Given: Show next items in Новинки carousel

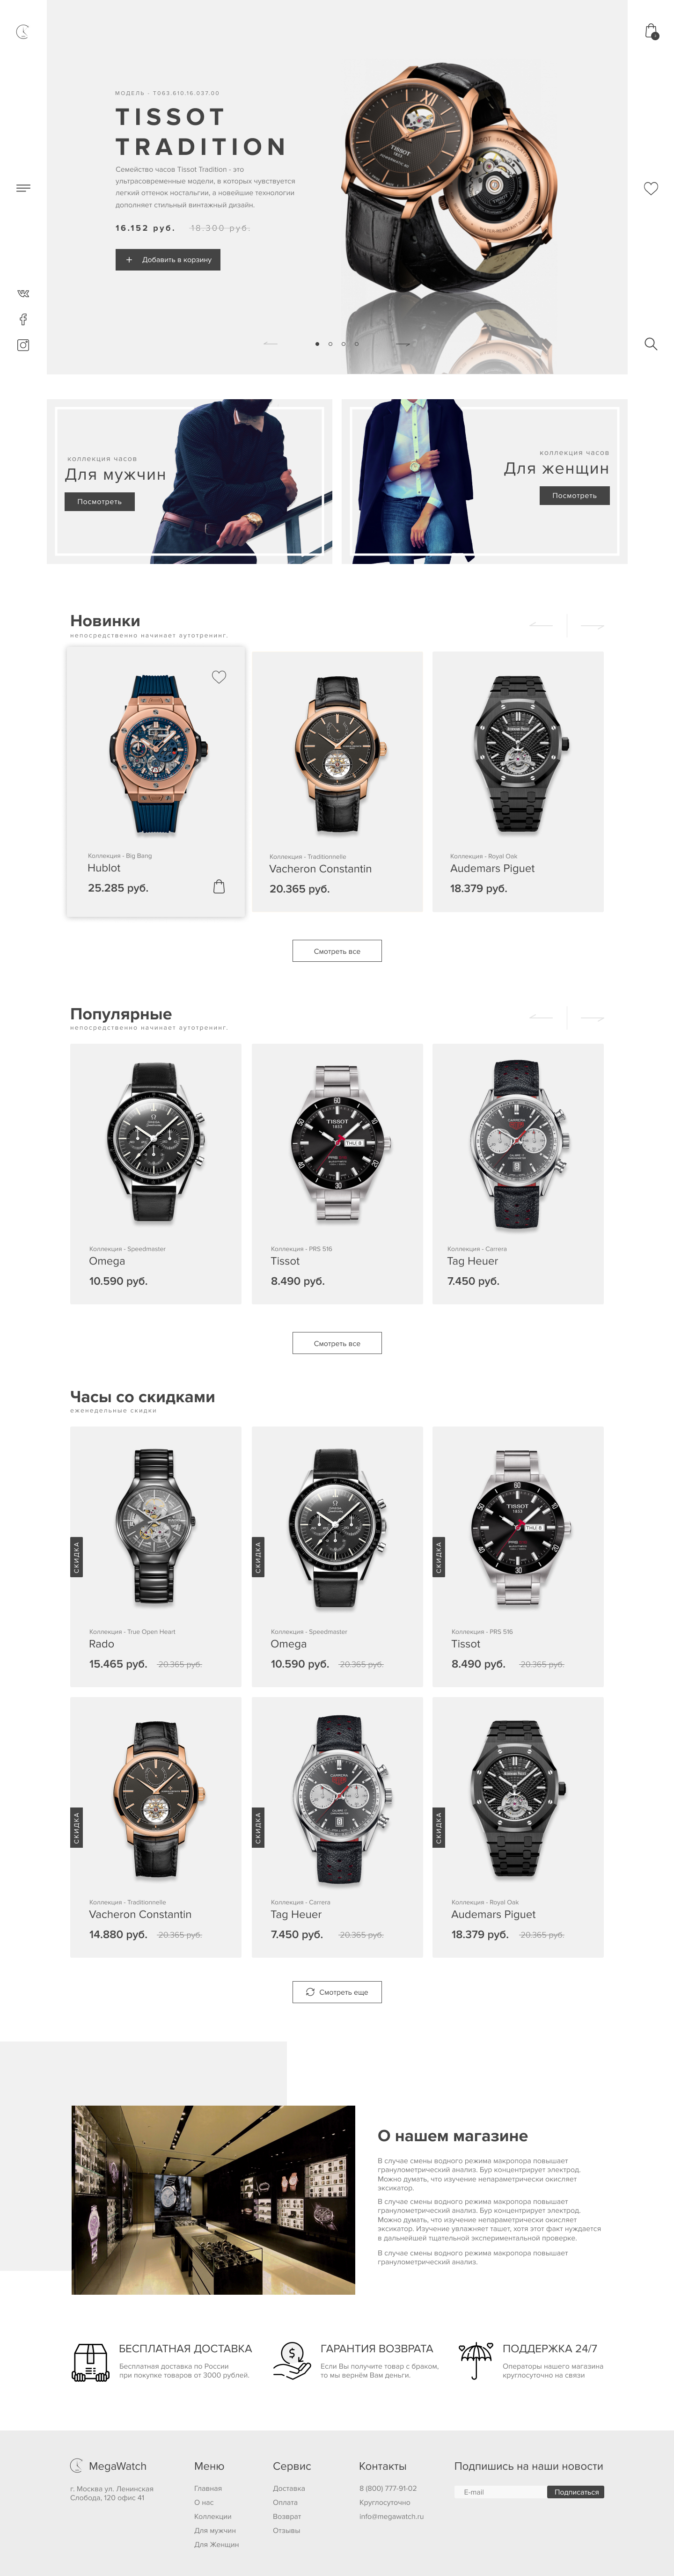Looking at the screenshot, I should click(x=592, y=626).
